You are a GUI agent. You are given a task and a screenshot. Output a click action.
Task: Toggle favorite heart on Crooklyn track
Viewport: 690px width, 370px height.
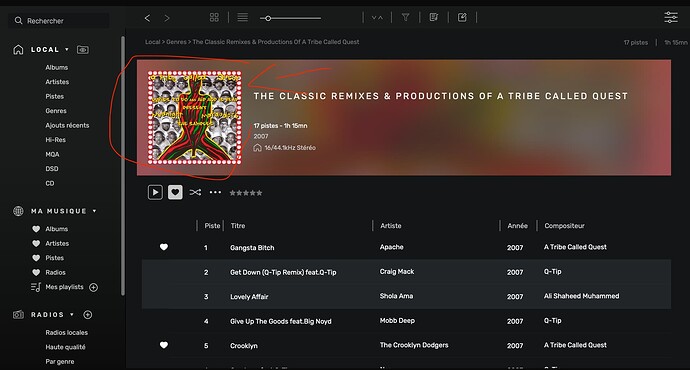coord(164,345)
